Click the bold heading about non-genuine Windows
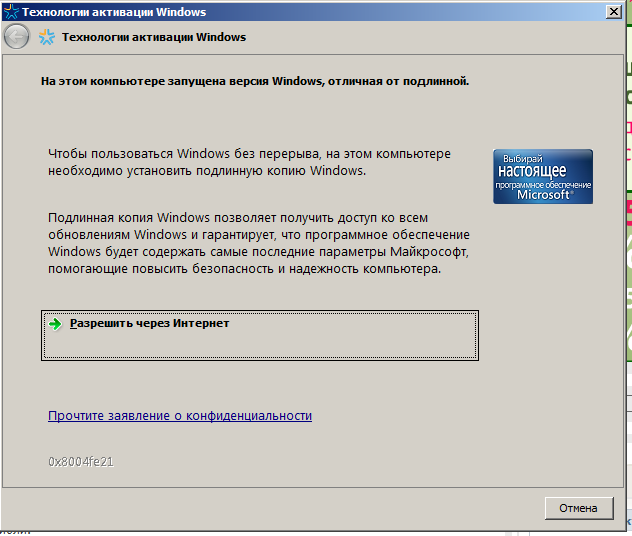 [x=255, y=80]
